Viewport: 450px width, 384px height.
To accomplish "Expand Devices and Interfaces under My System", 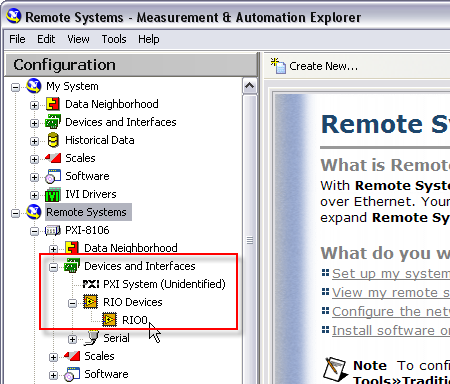I will 34,123.
